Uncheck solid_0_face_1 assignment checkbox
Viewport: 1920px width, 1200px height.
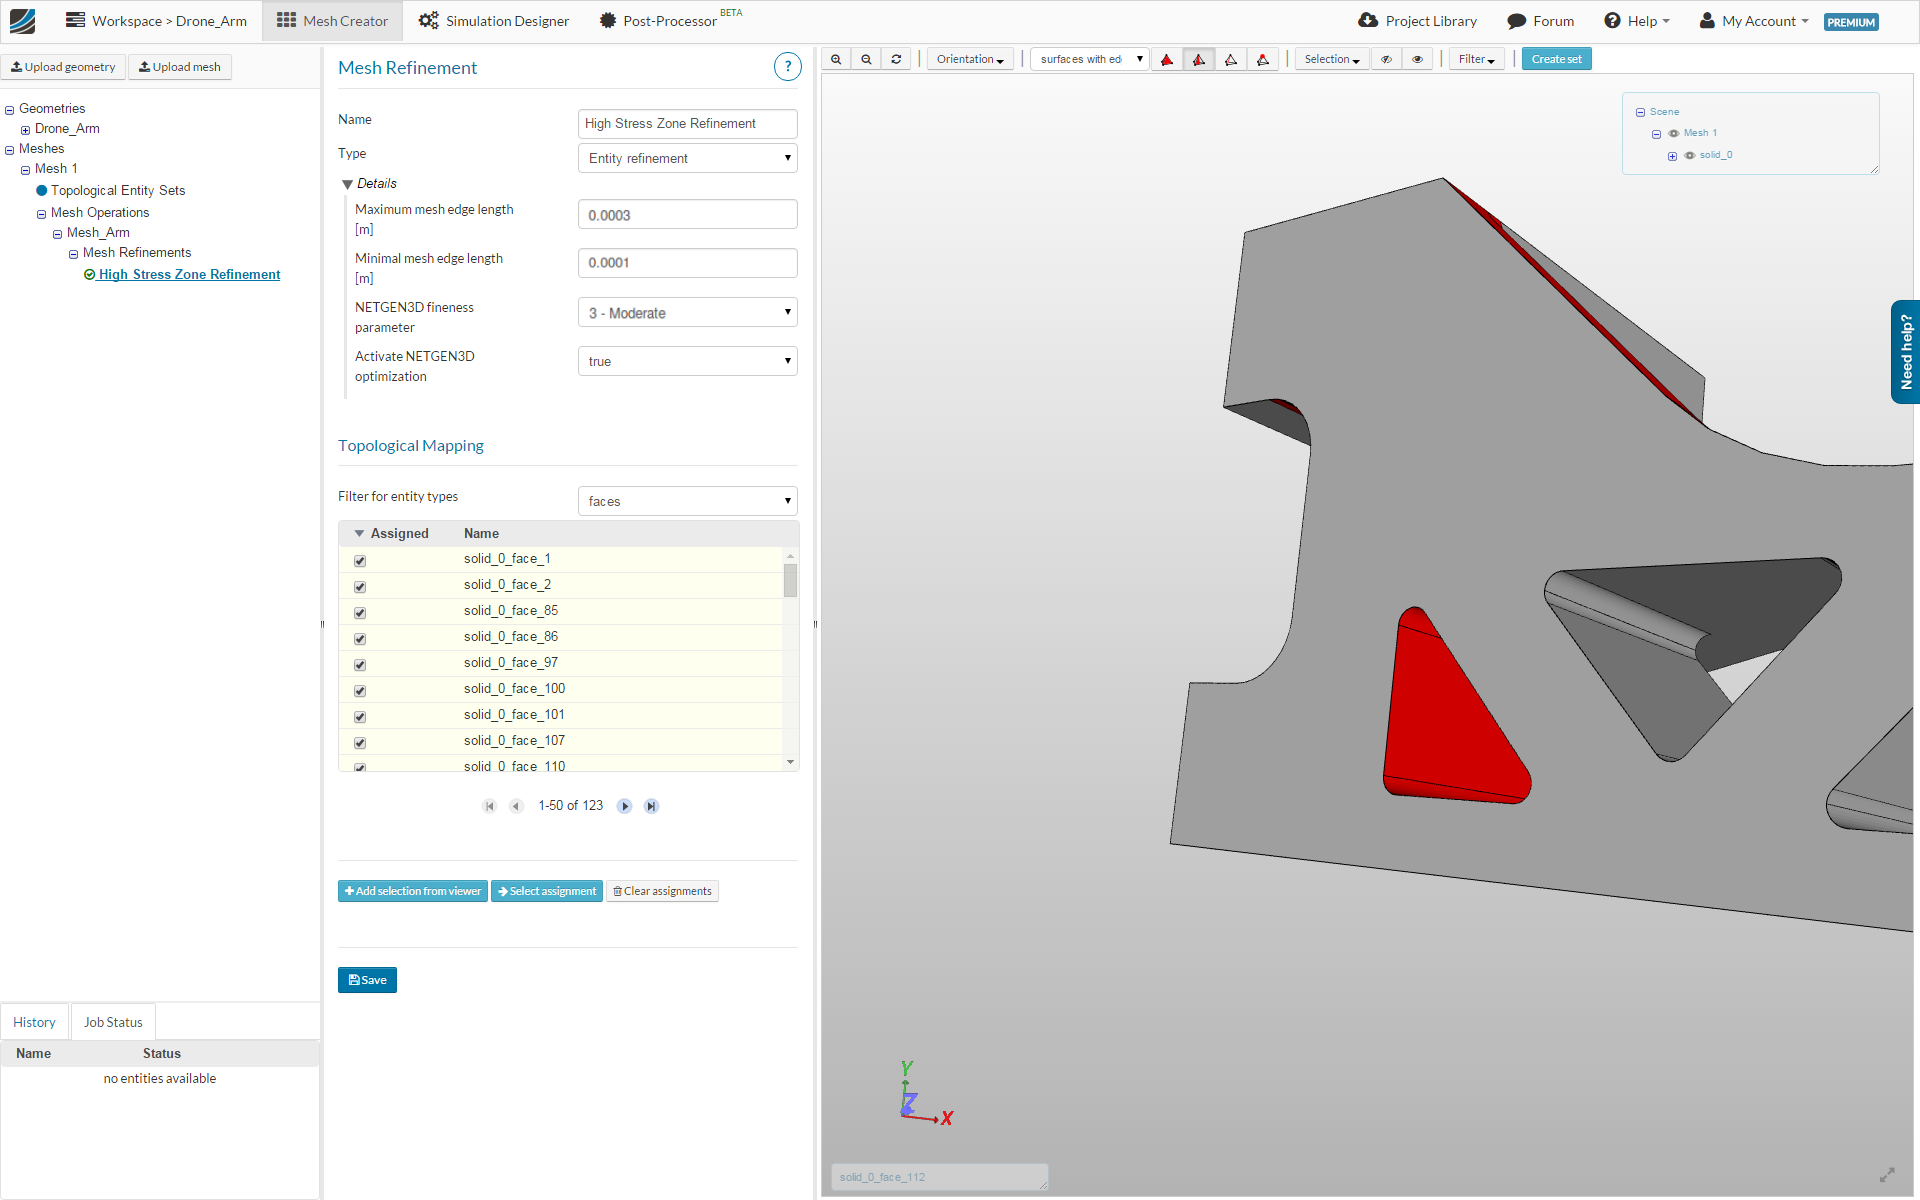pos(360,561)
